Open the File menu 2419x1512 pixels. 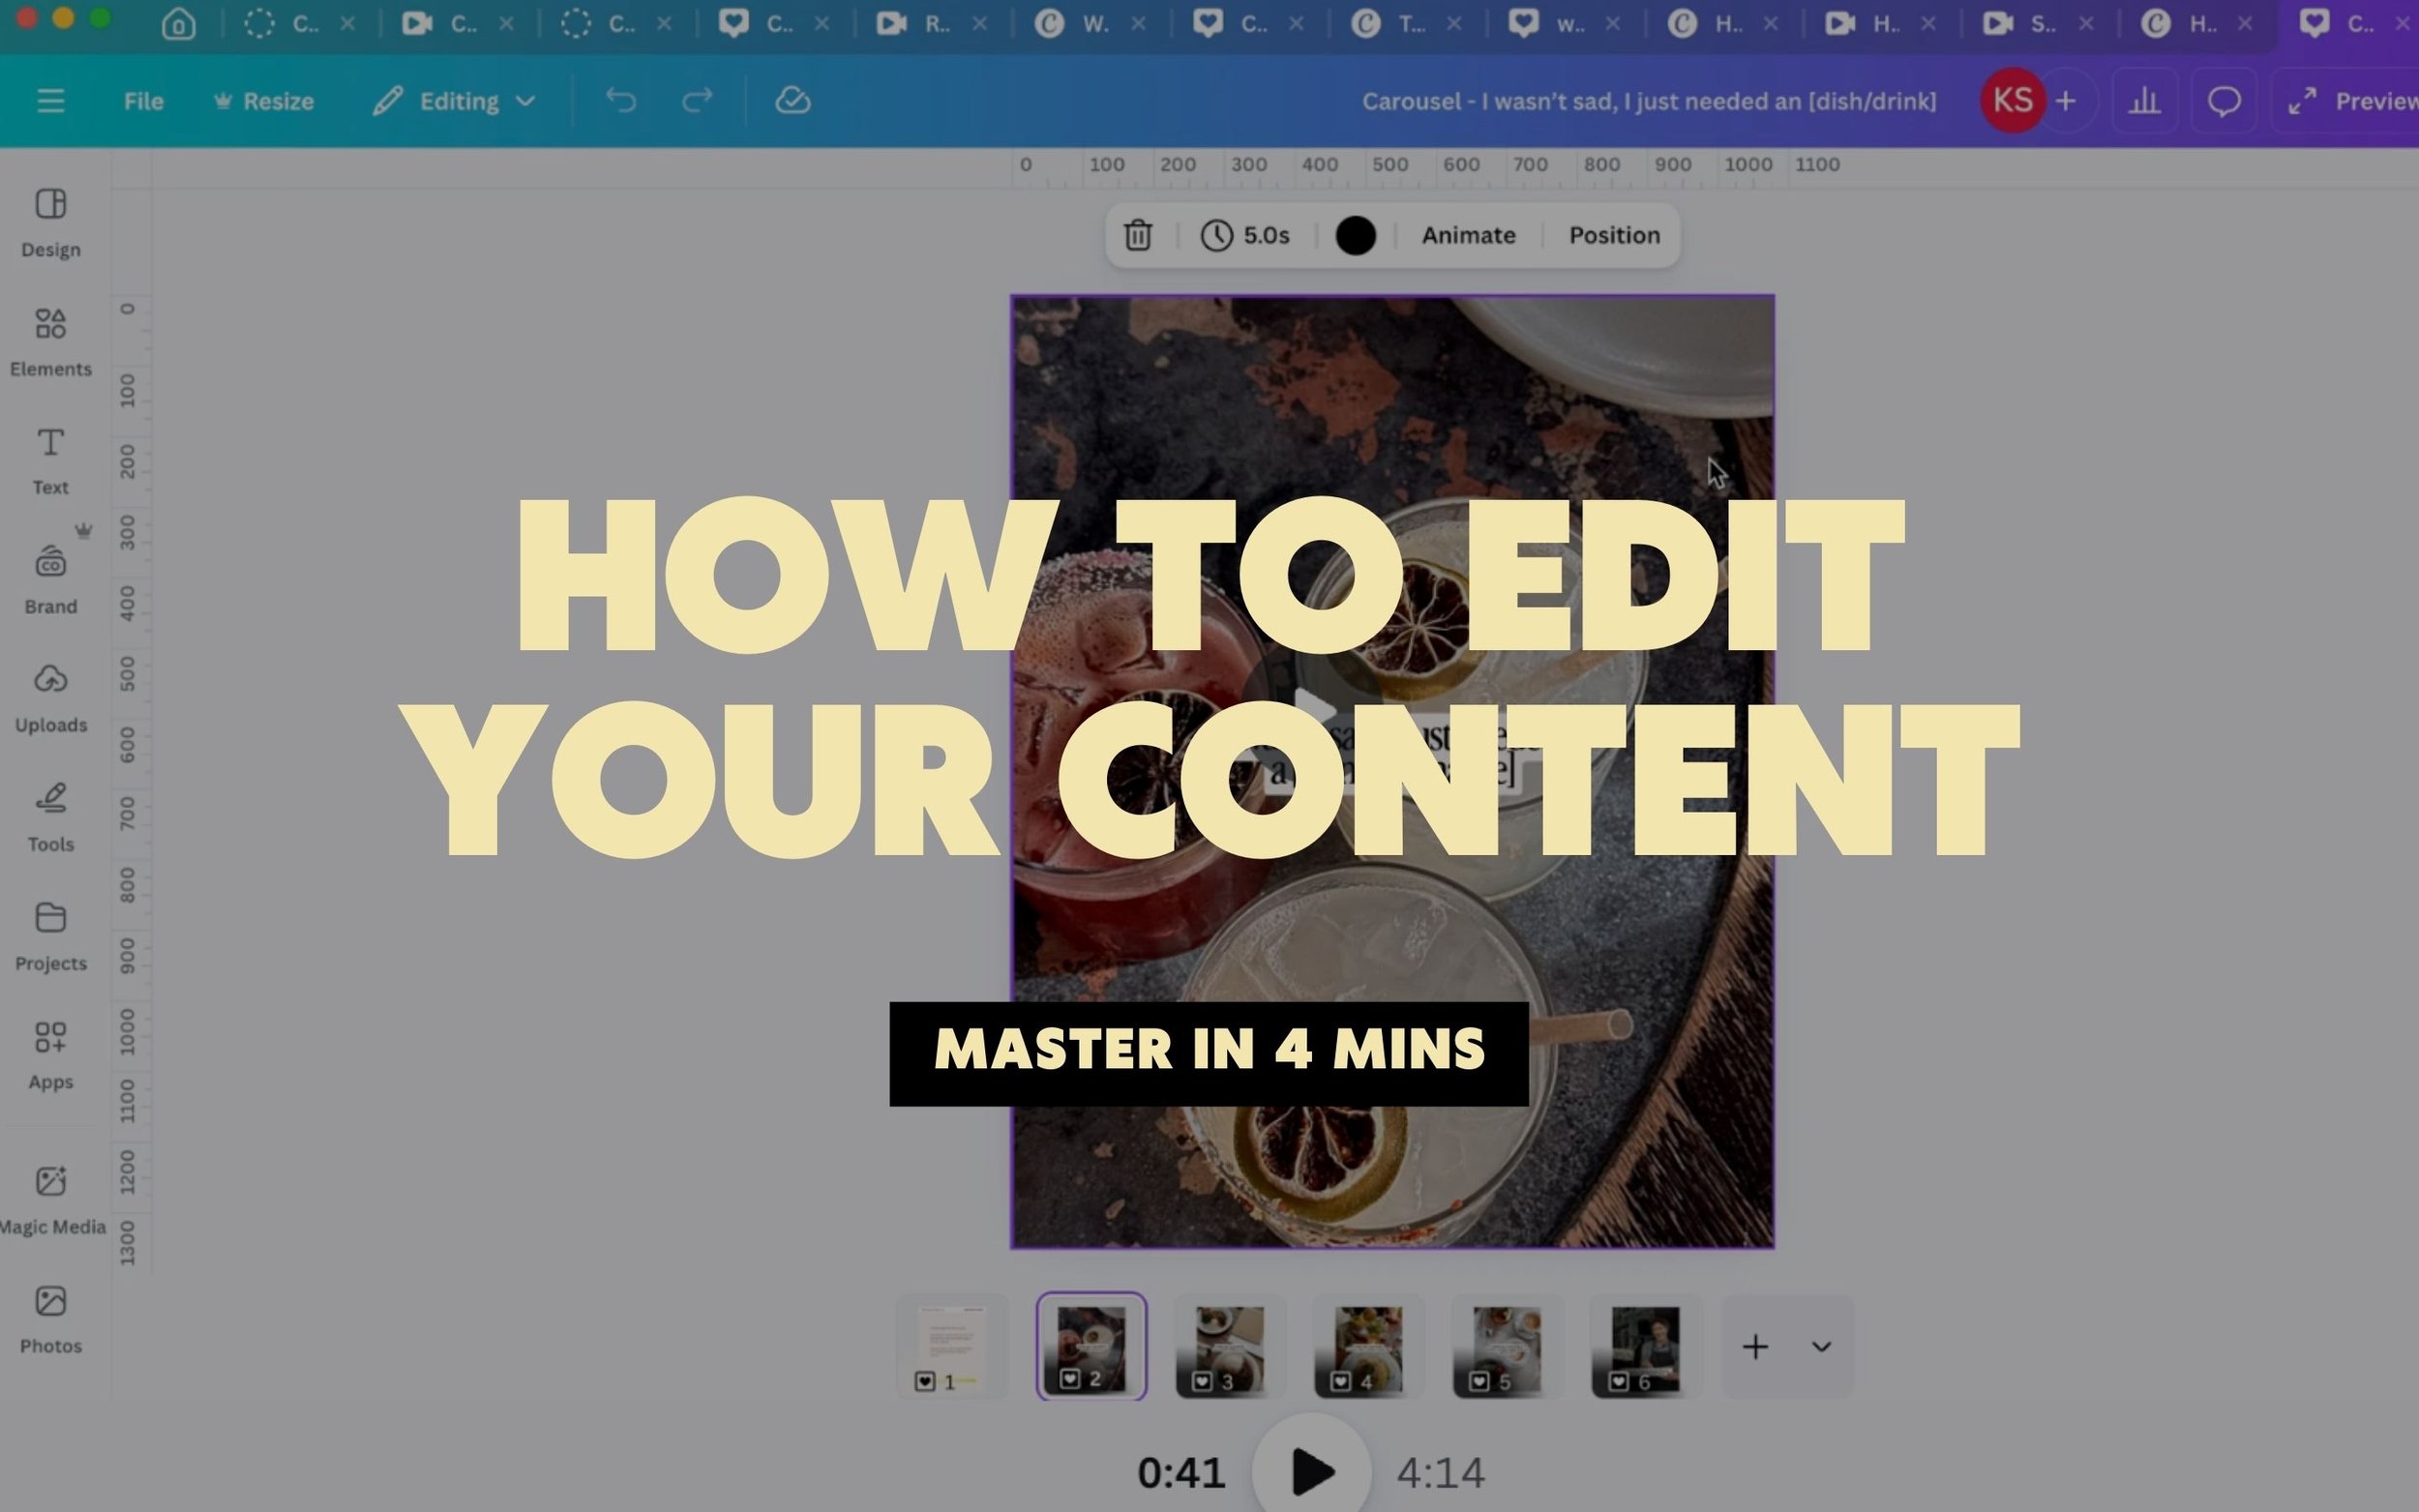pos(143,101)
